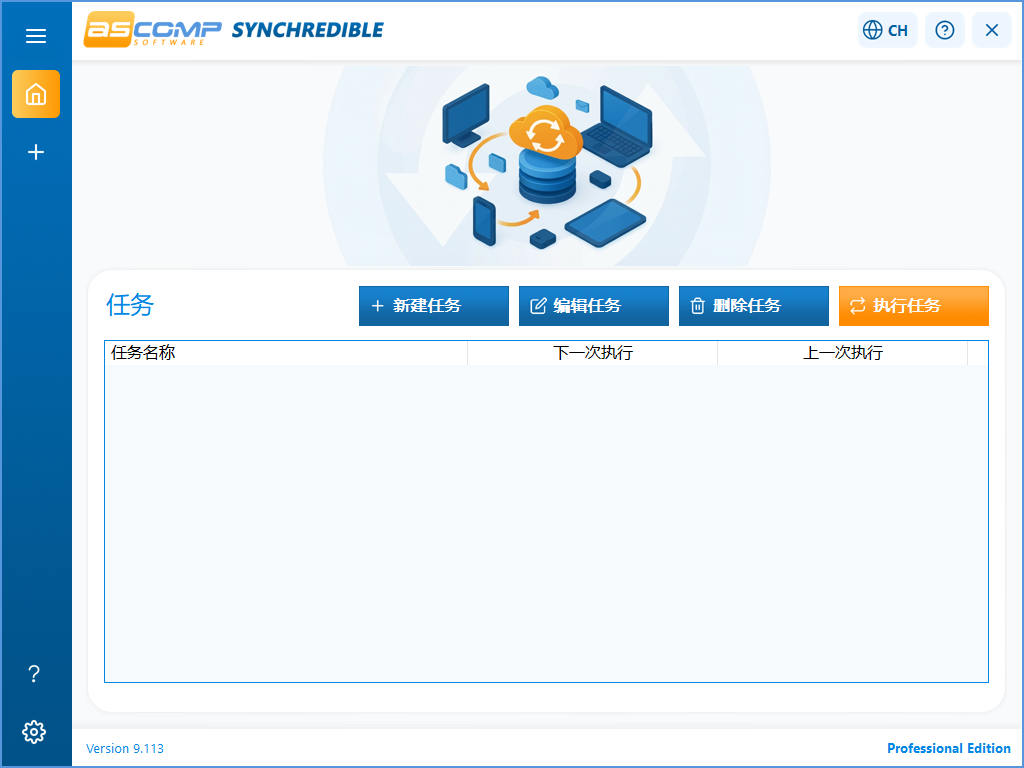The image size is (1024, 768).
Task: Click the trash icon on 删除任务 button
Action: tap(698, 306)
